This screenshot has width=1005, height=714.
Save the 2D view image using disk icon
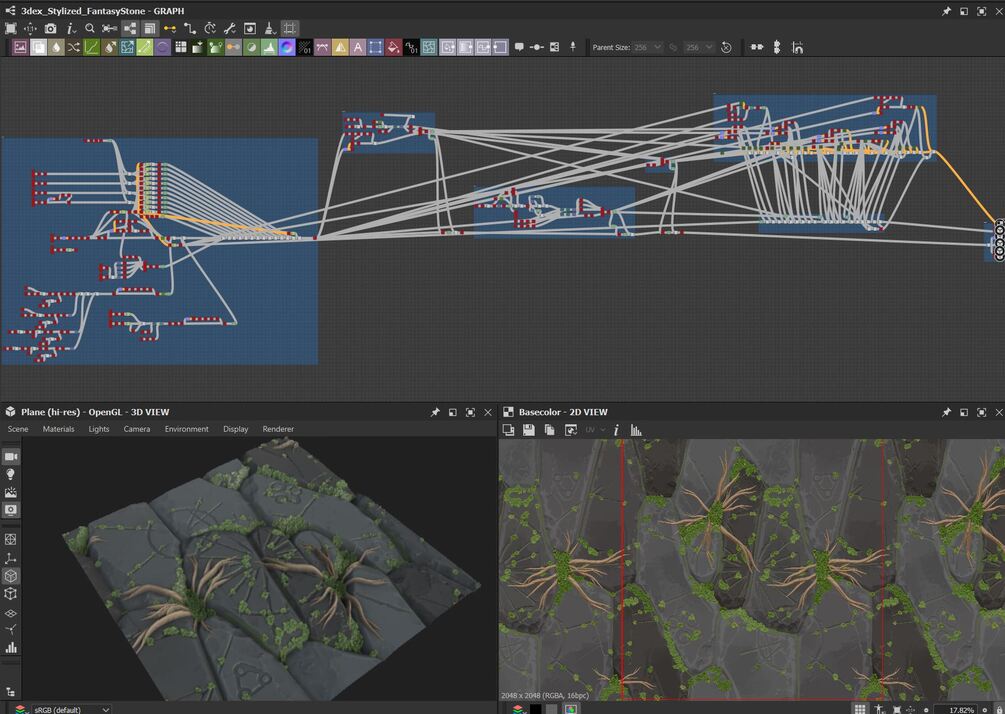click(528, 430)
